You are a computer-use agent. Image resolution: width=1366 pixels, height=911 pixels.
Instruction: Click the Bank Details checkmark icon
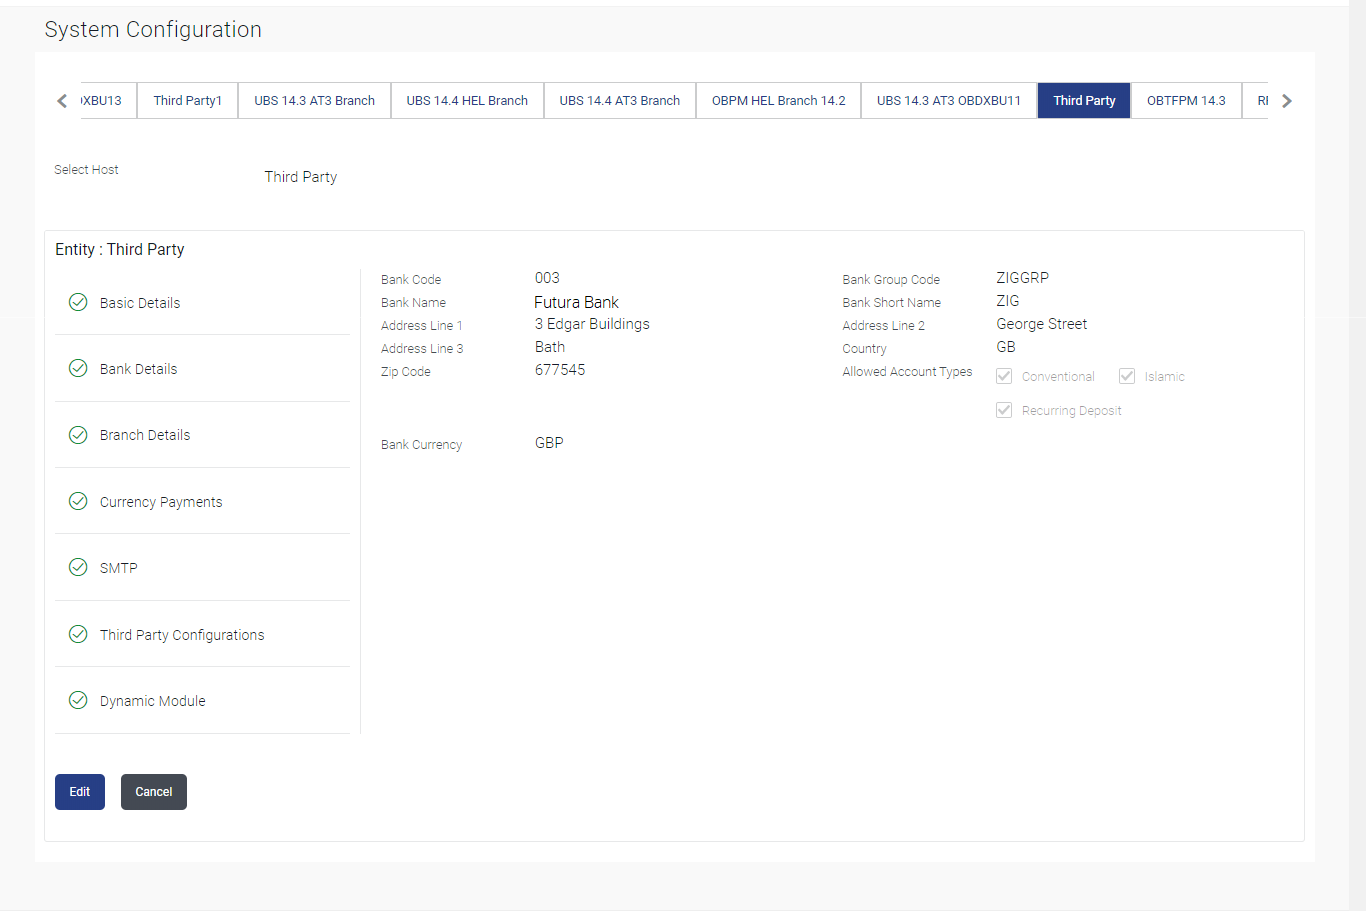point(78,368)
